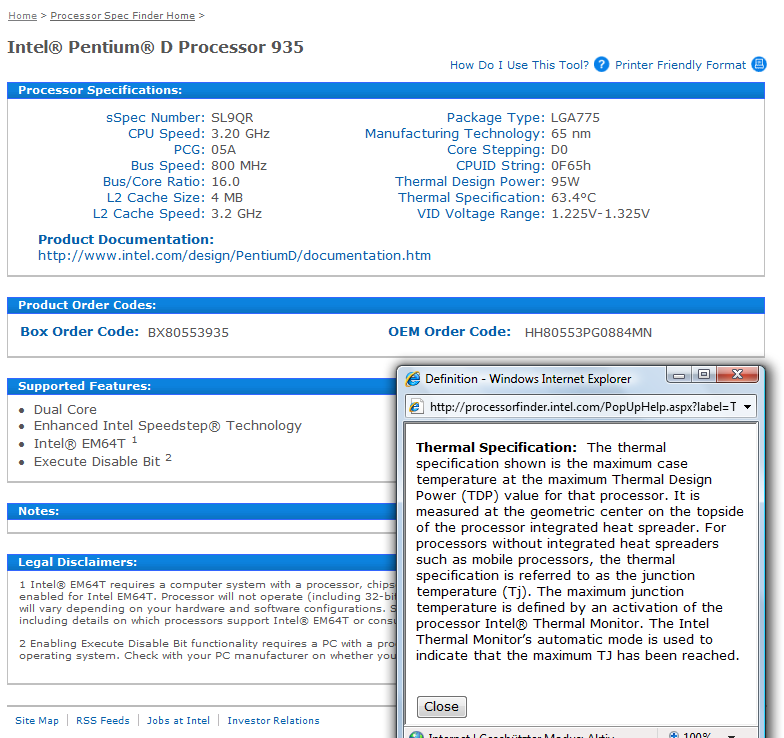Click the page icon in popup address bar
The height and width of the screenshot is (738, 784).
416,406
